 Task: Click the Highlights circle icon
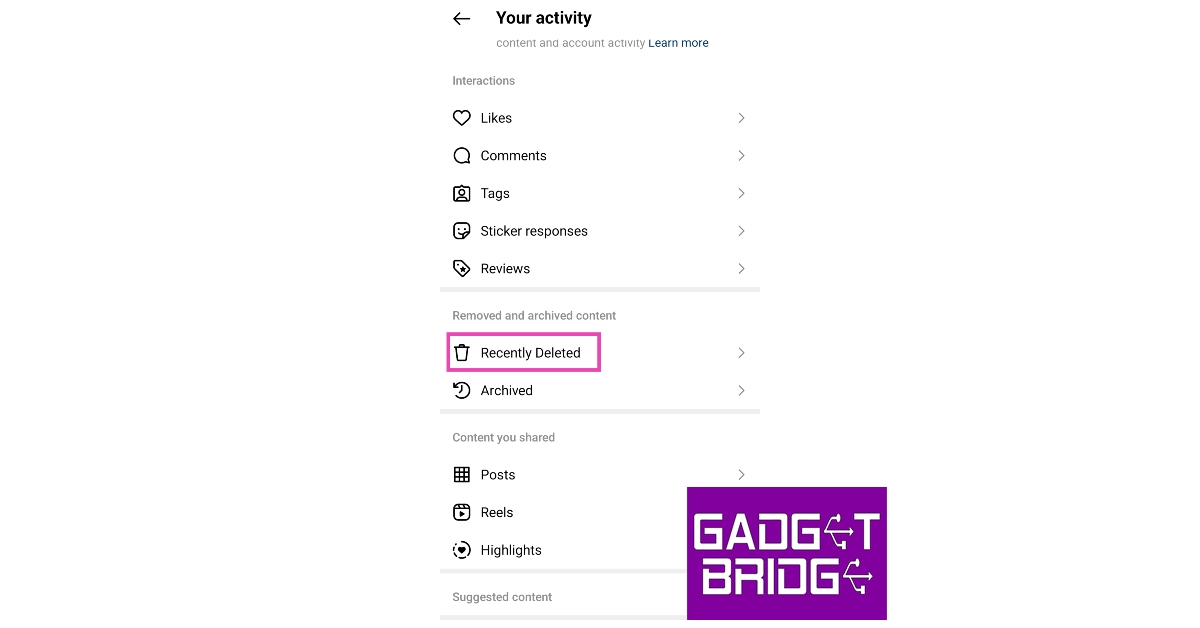point(461,550)
